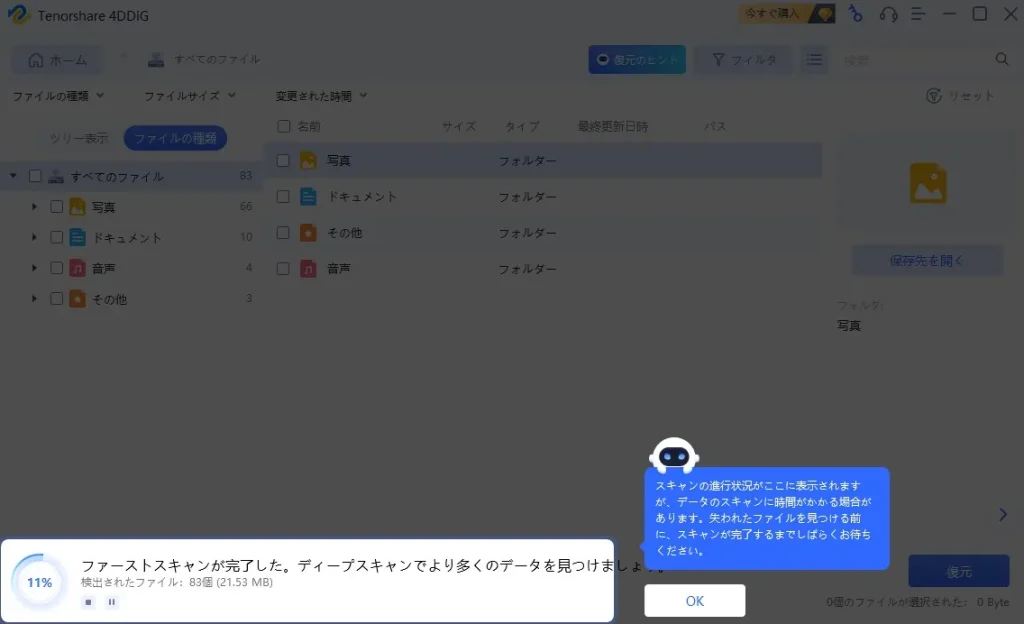
Task: Expand the その他 tree node arrow
Action: click(34, 299)
